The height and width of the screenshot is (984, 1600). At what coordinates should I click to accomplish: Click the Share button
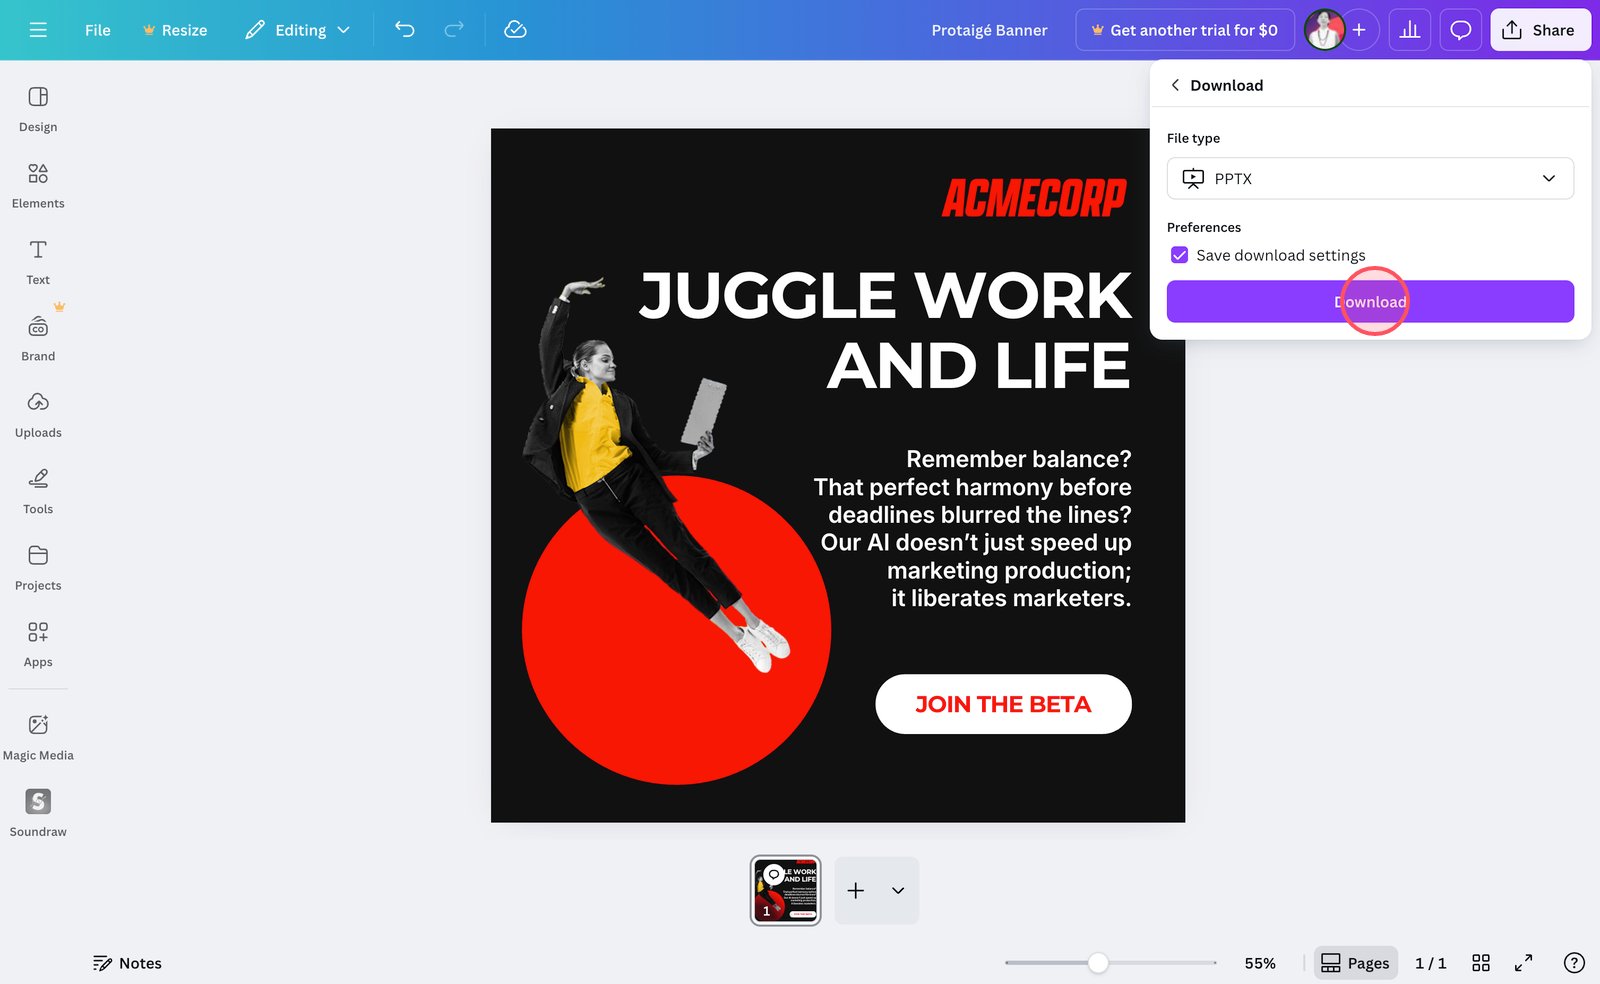1540,30
